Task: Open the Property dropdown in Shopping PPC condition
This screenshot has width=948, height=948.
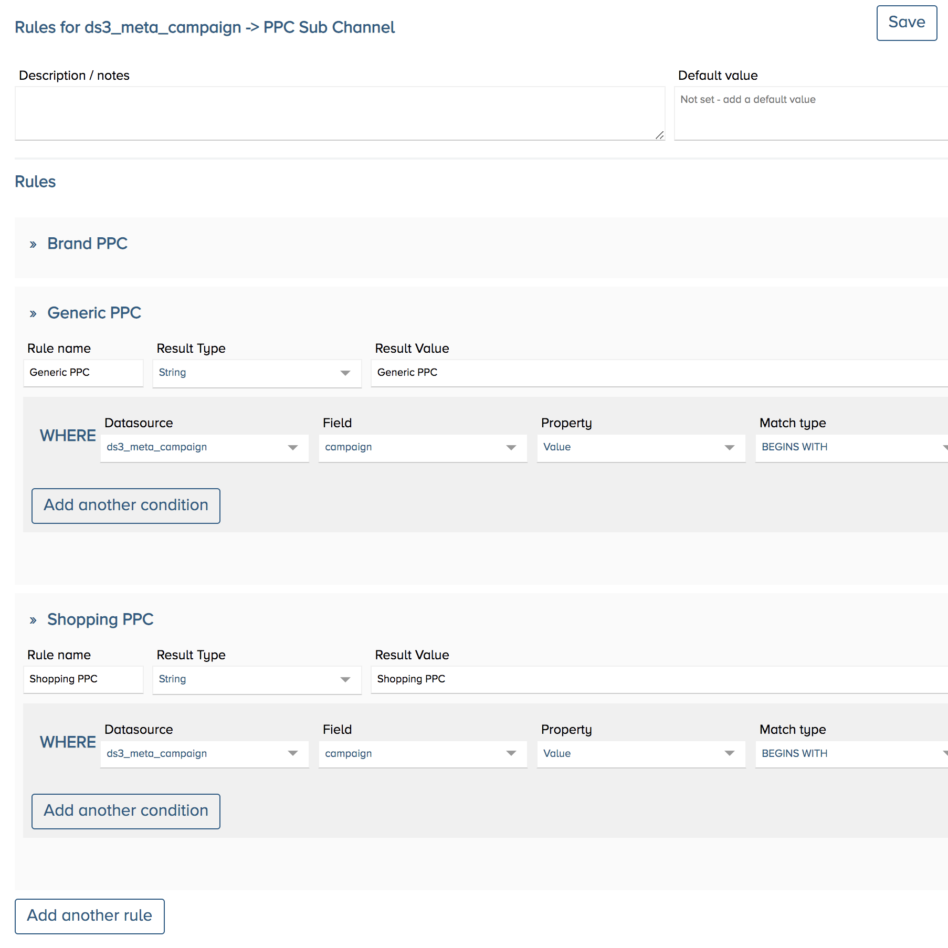Action: (x=640, y=753)
